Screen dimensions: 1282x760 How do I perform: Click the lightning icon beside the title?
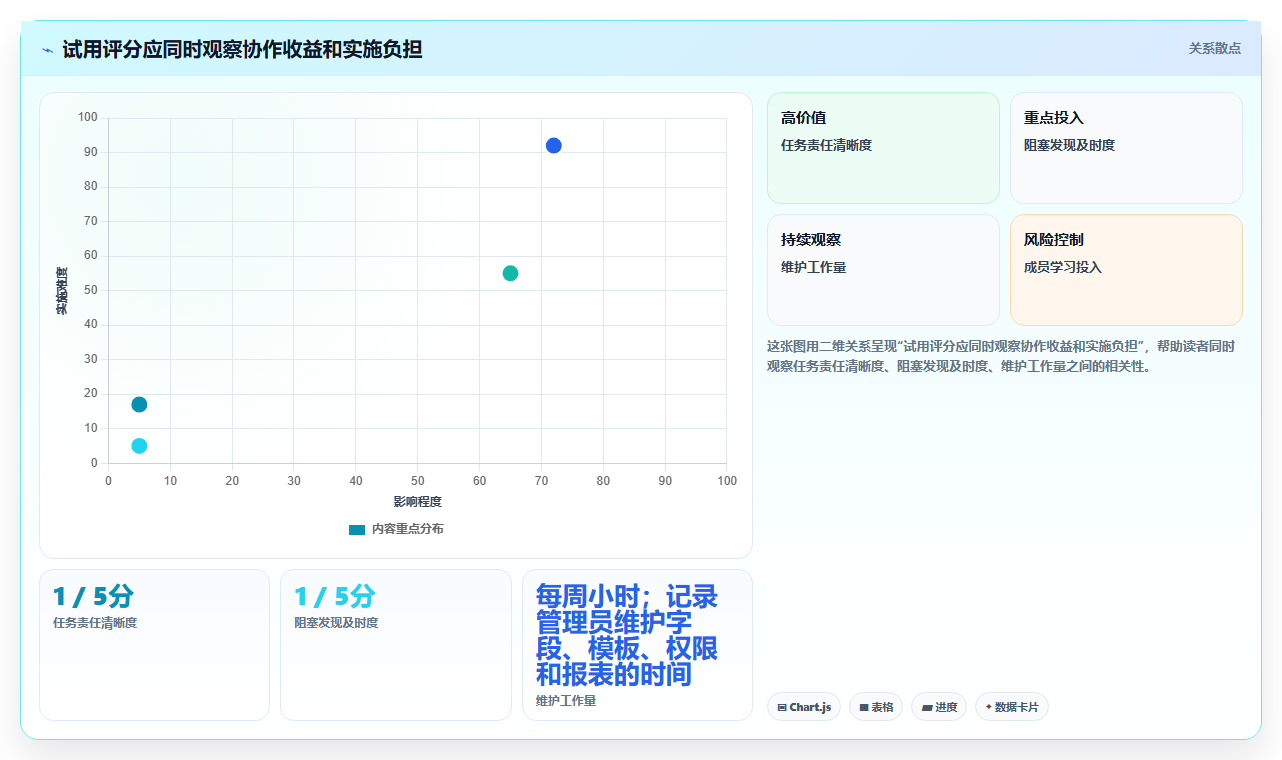pos(47,49)
